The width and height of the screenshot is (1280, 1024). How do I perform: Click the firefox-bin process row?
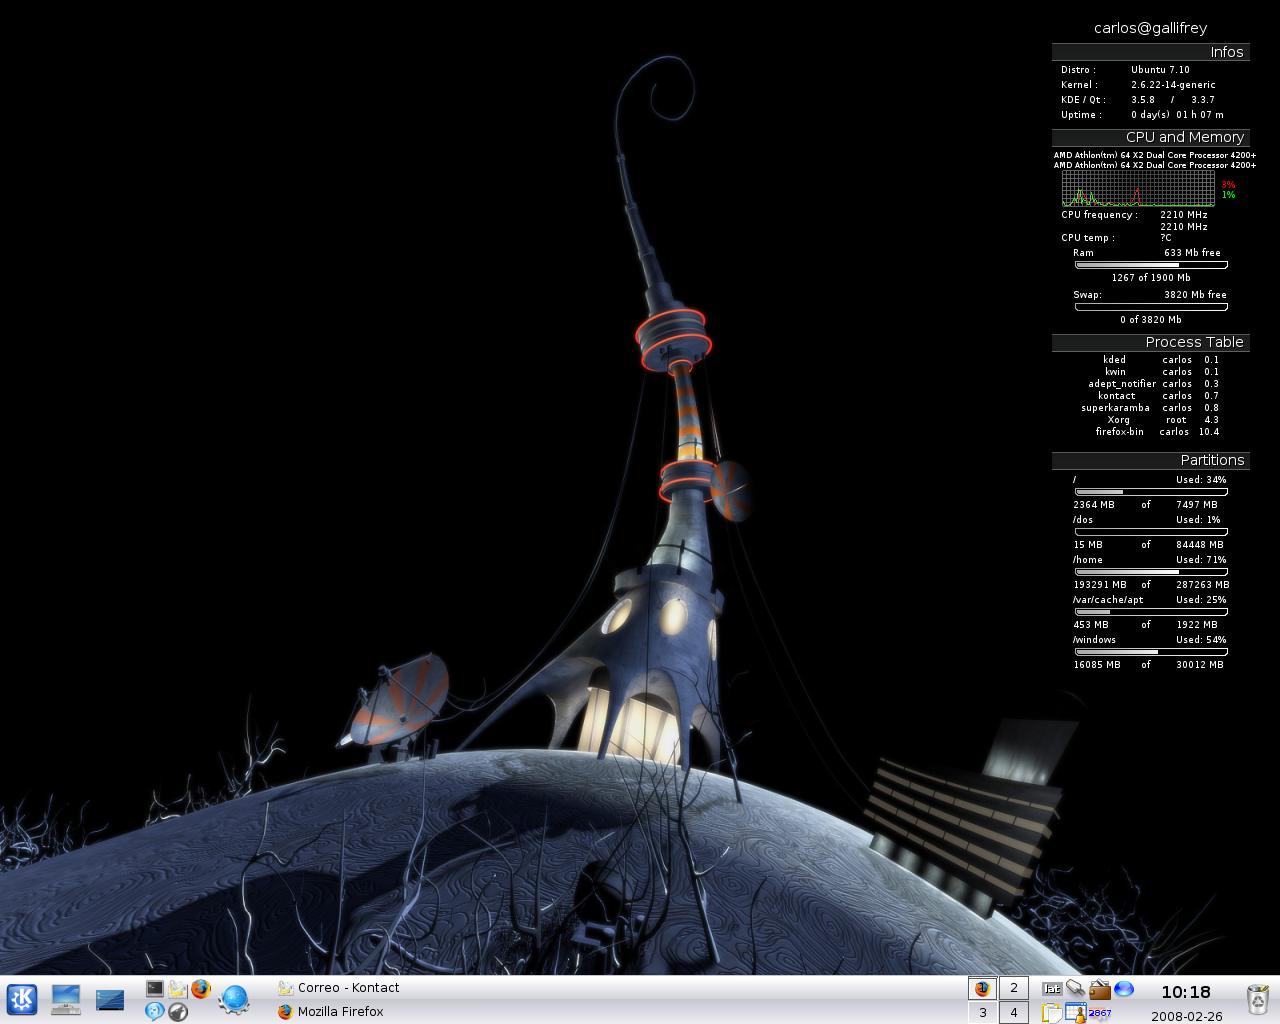pyautogui.click(x=1157, y=432)
